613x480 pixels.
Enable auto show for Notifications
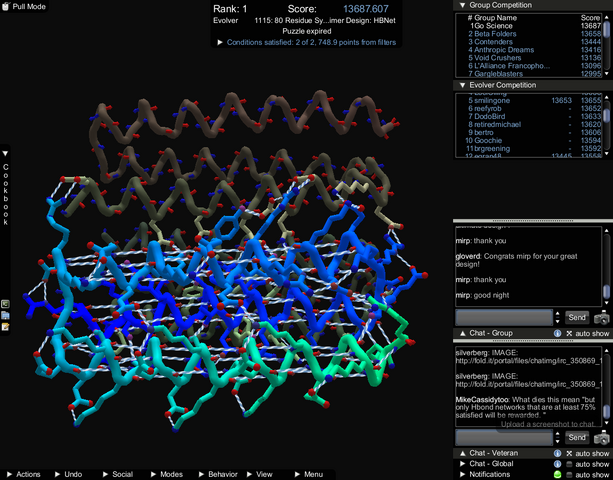pyautogui.click(x=588, y=475)
